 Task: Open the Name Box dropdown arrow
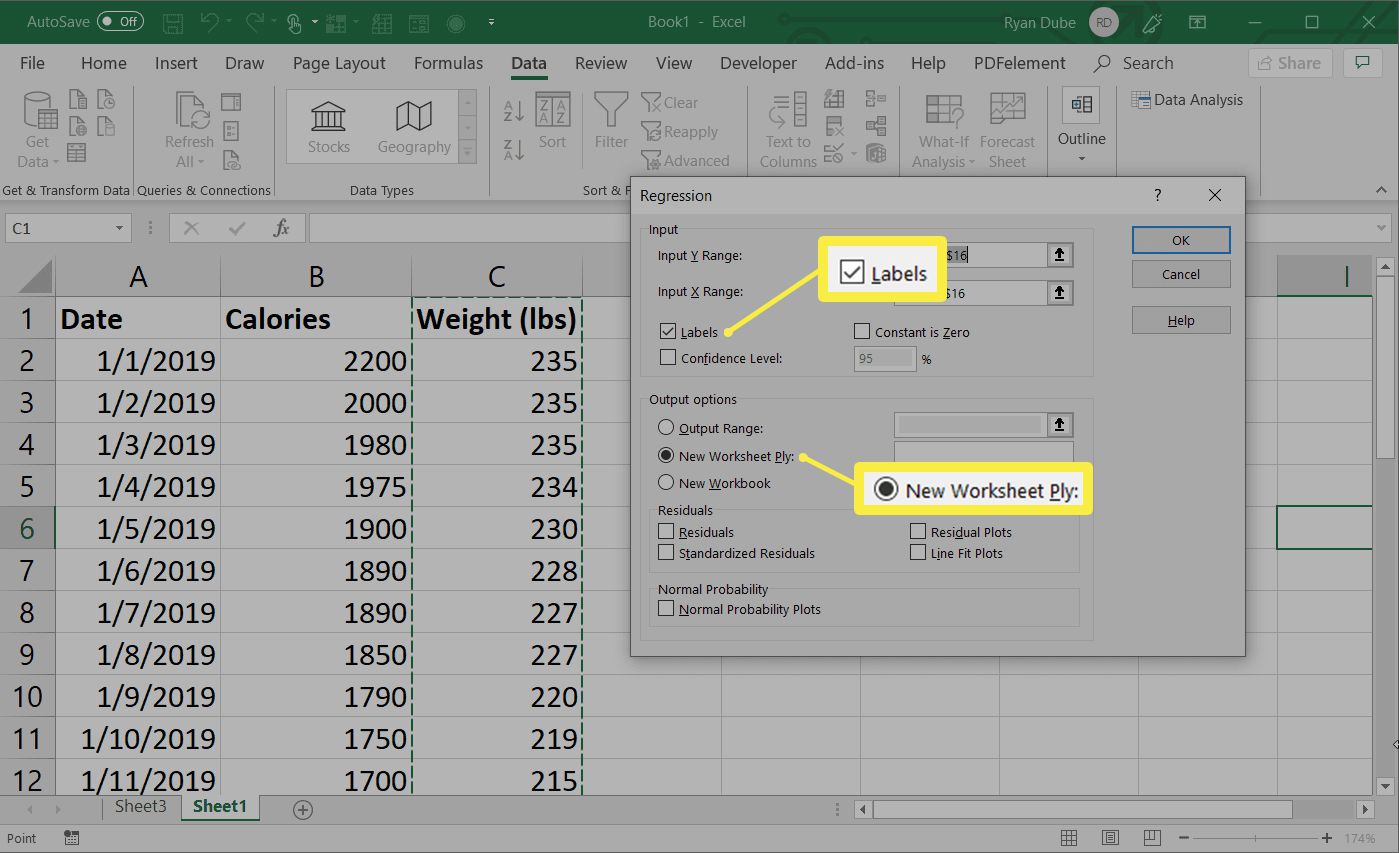[120, 228]
